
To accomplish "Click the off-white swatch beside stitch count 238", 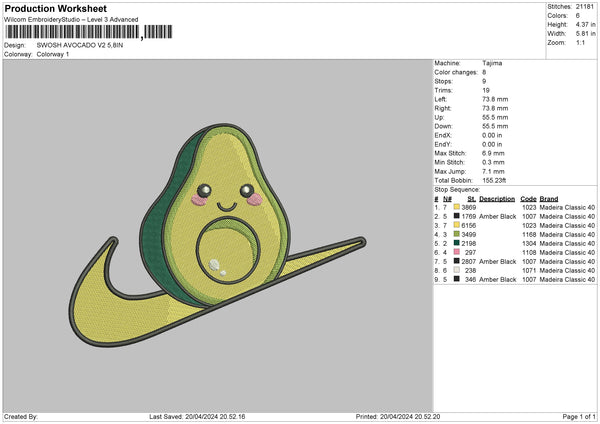I will (457, 270).
